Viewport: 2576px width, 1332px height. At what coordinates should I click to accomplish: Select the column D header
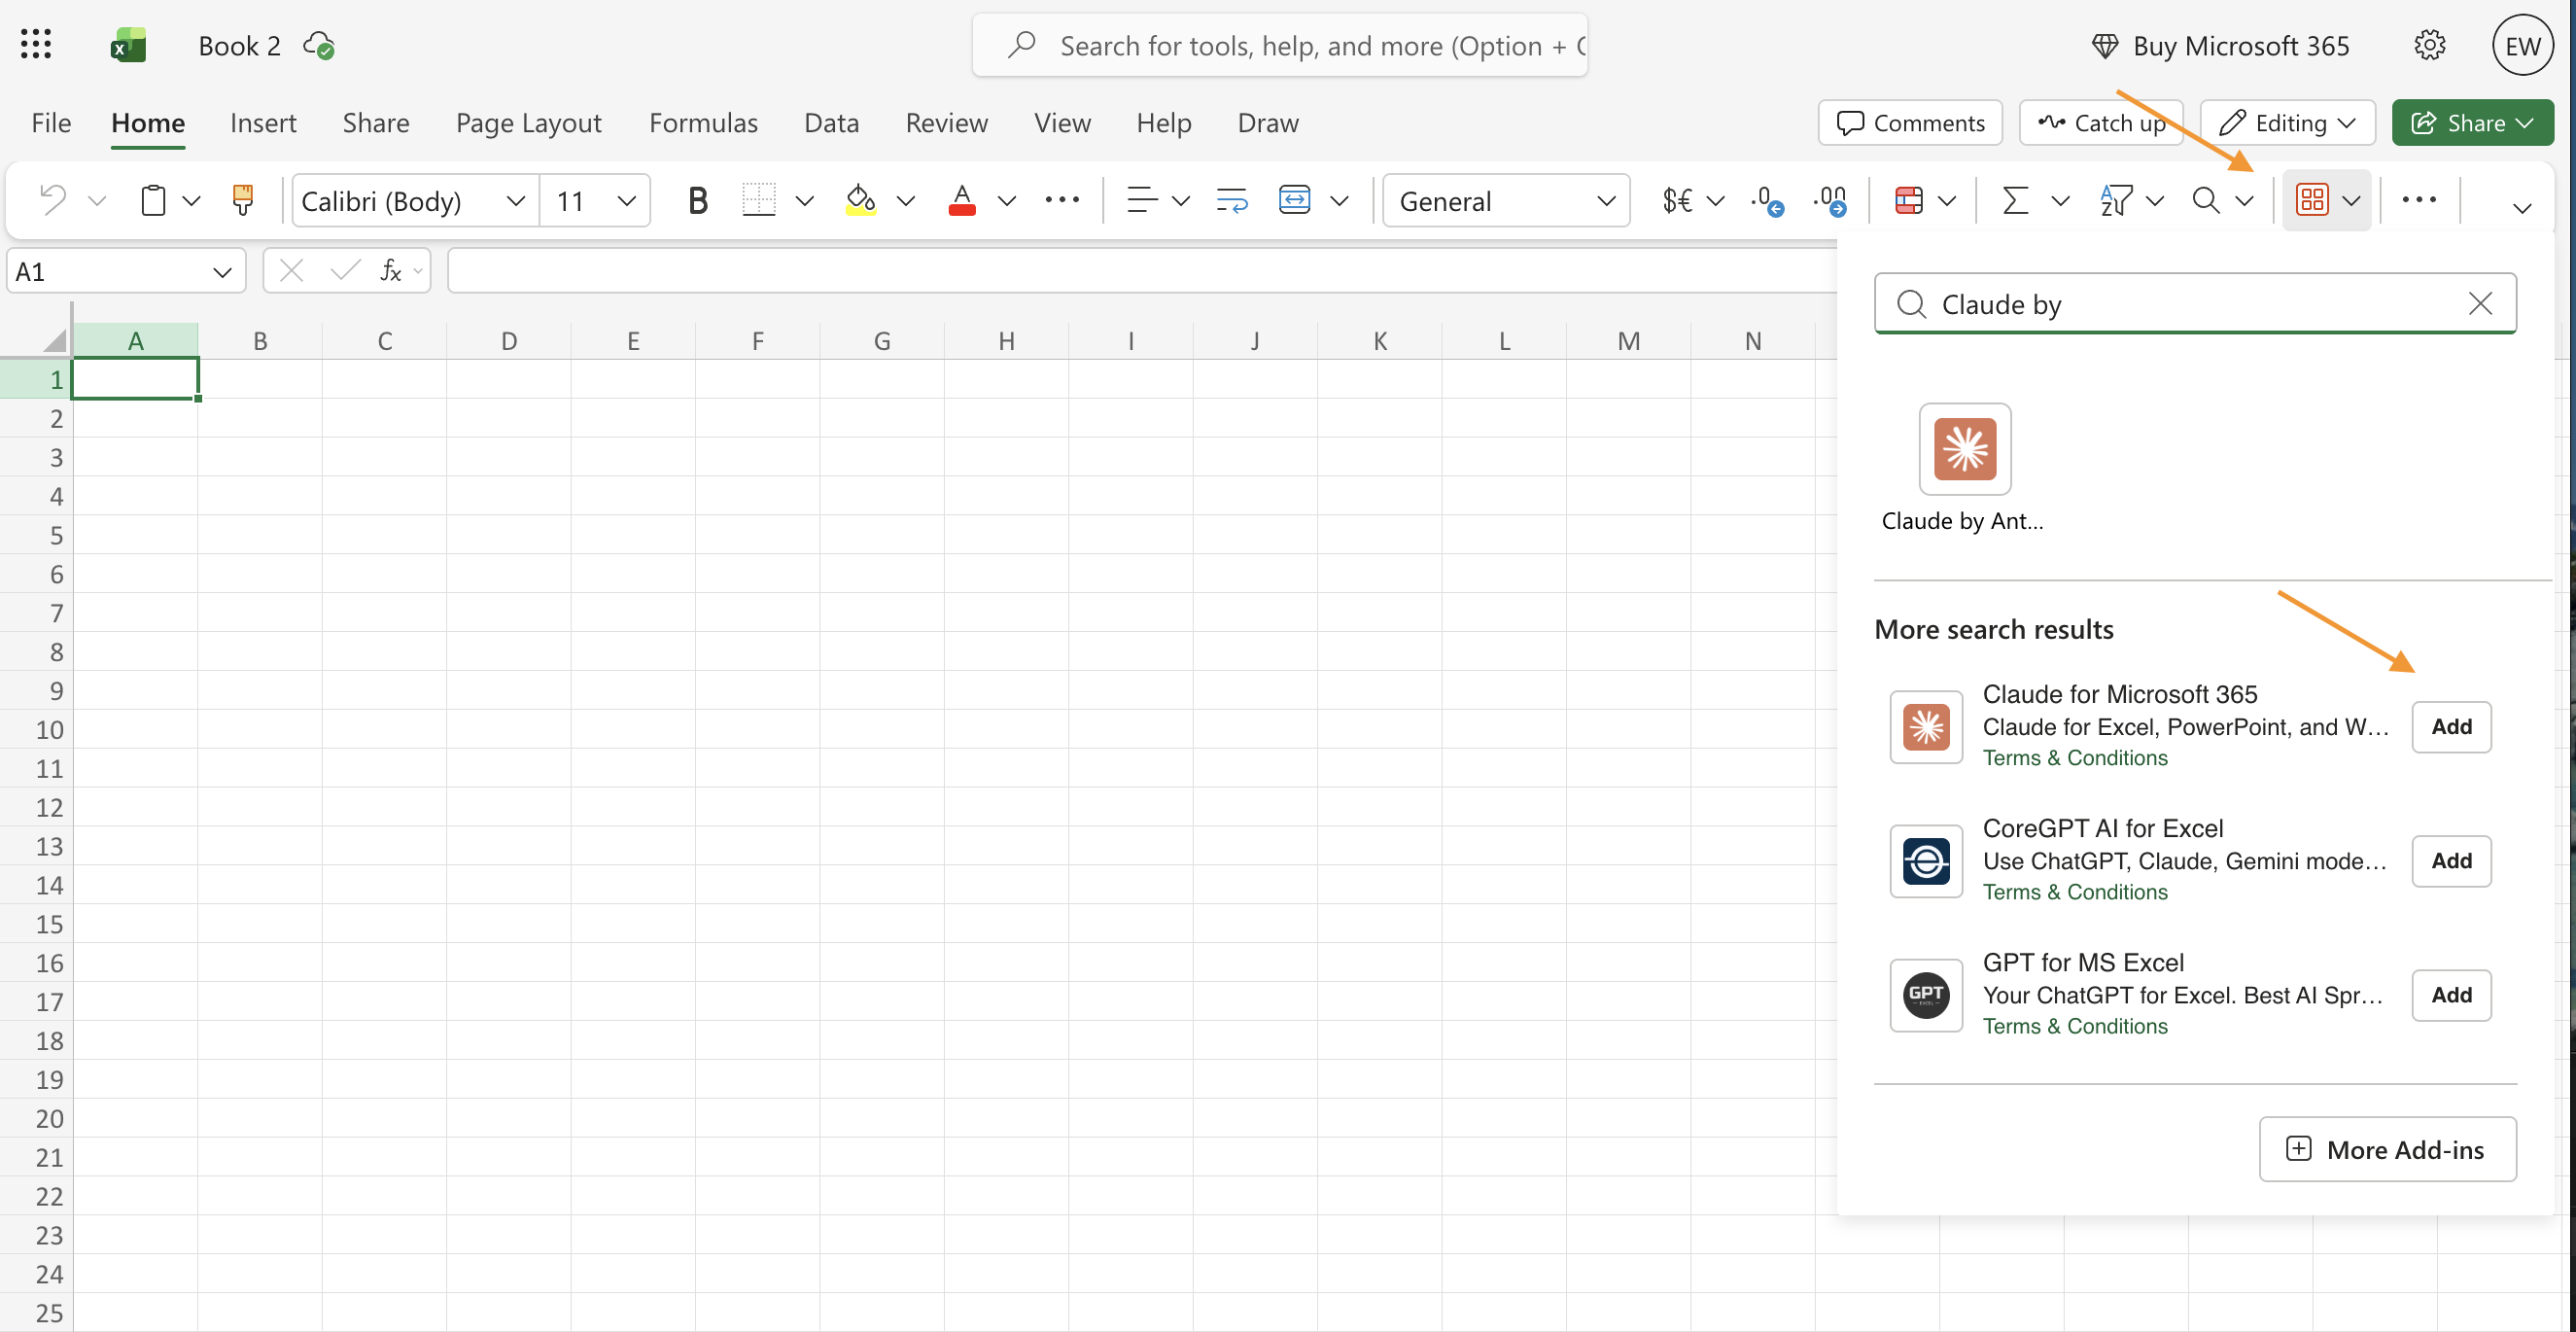pos(509,341)
